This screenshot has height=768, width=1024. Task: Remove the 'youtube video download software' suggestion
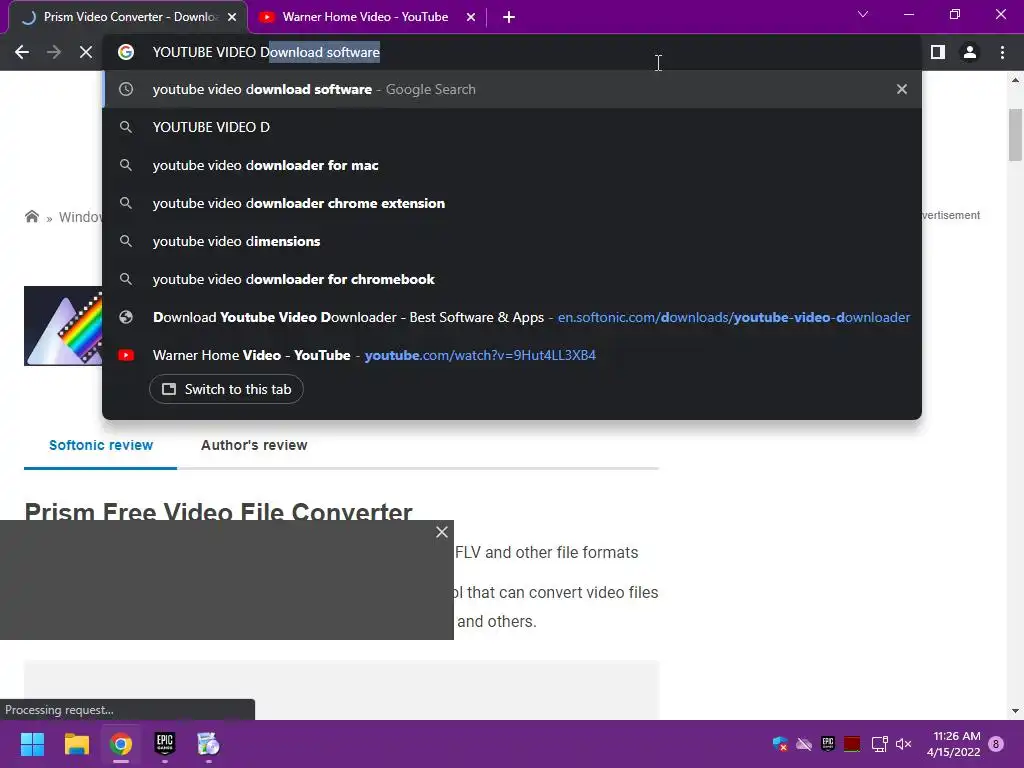tap(902, 89)
